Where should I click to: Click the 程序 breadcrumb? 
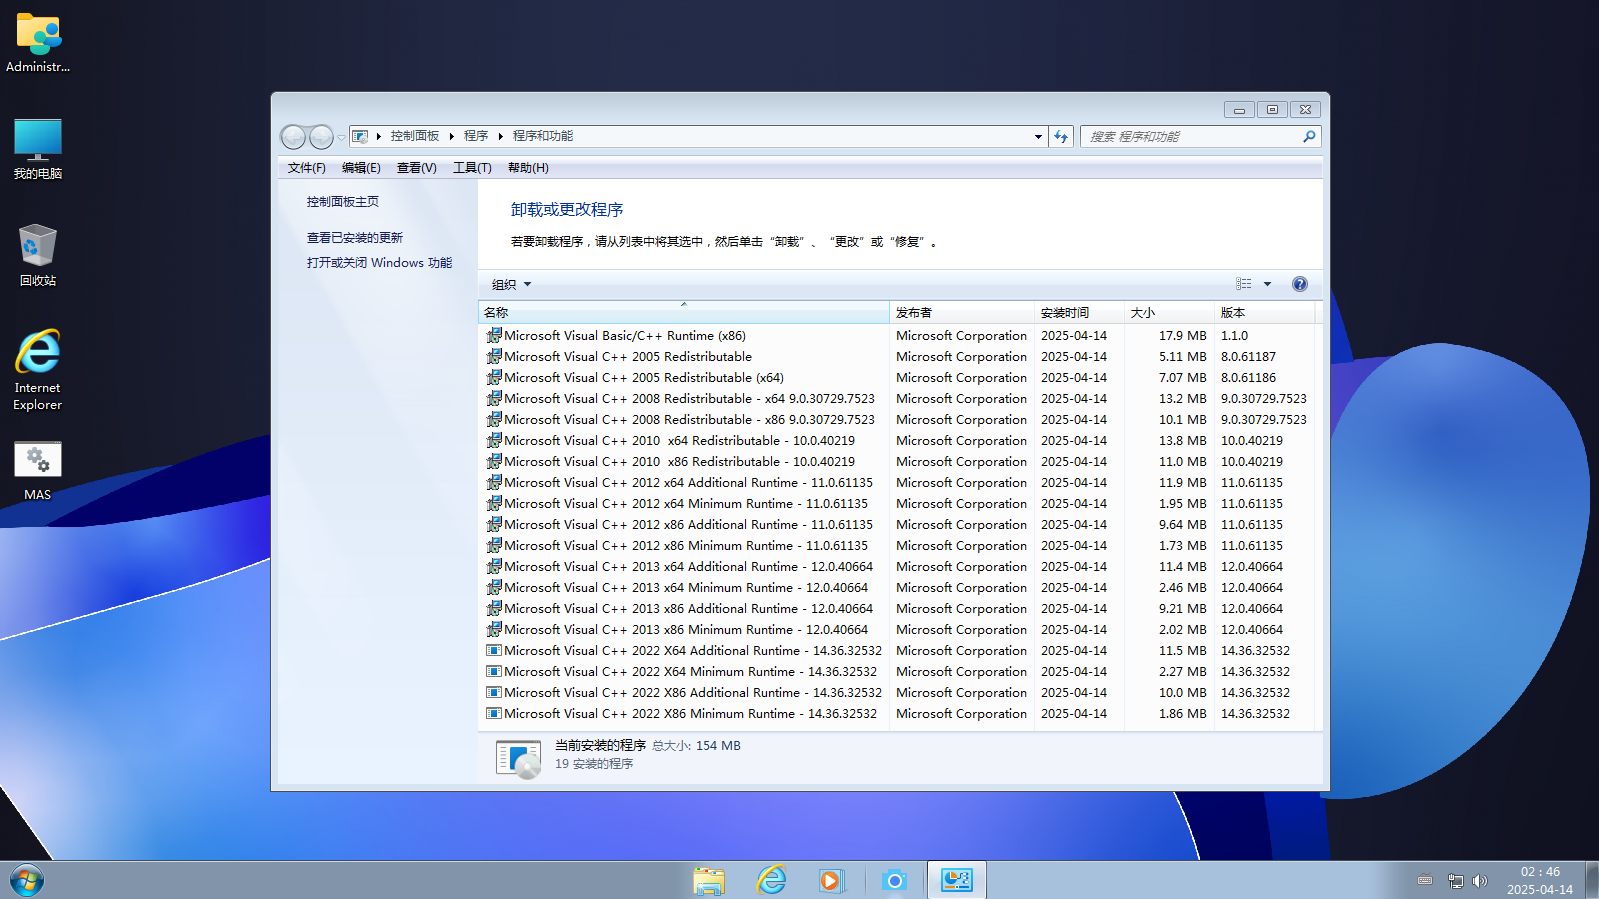(476, 136)
